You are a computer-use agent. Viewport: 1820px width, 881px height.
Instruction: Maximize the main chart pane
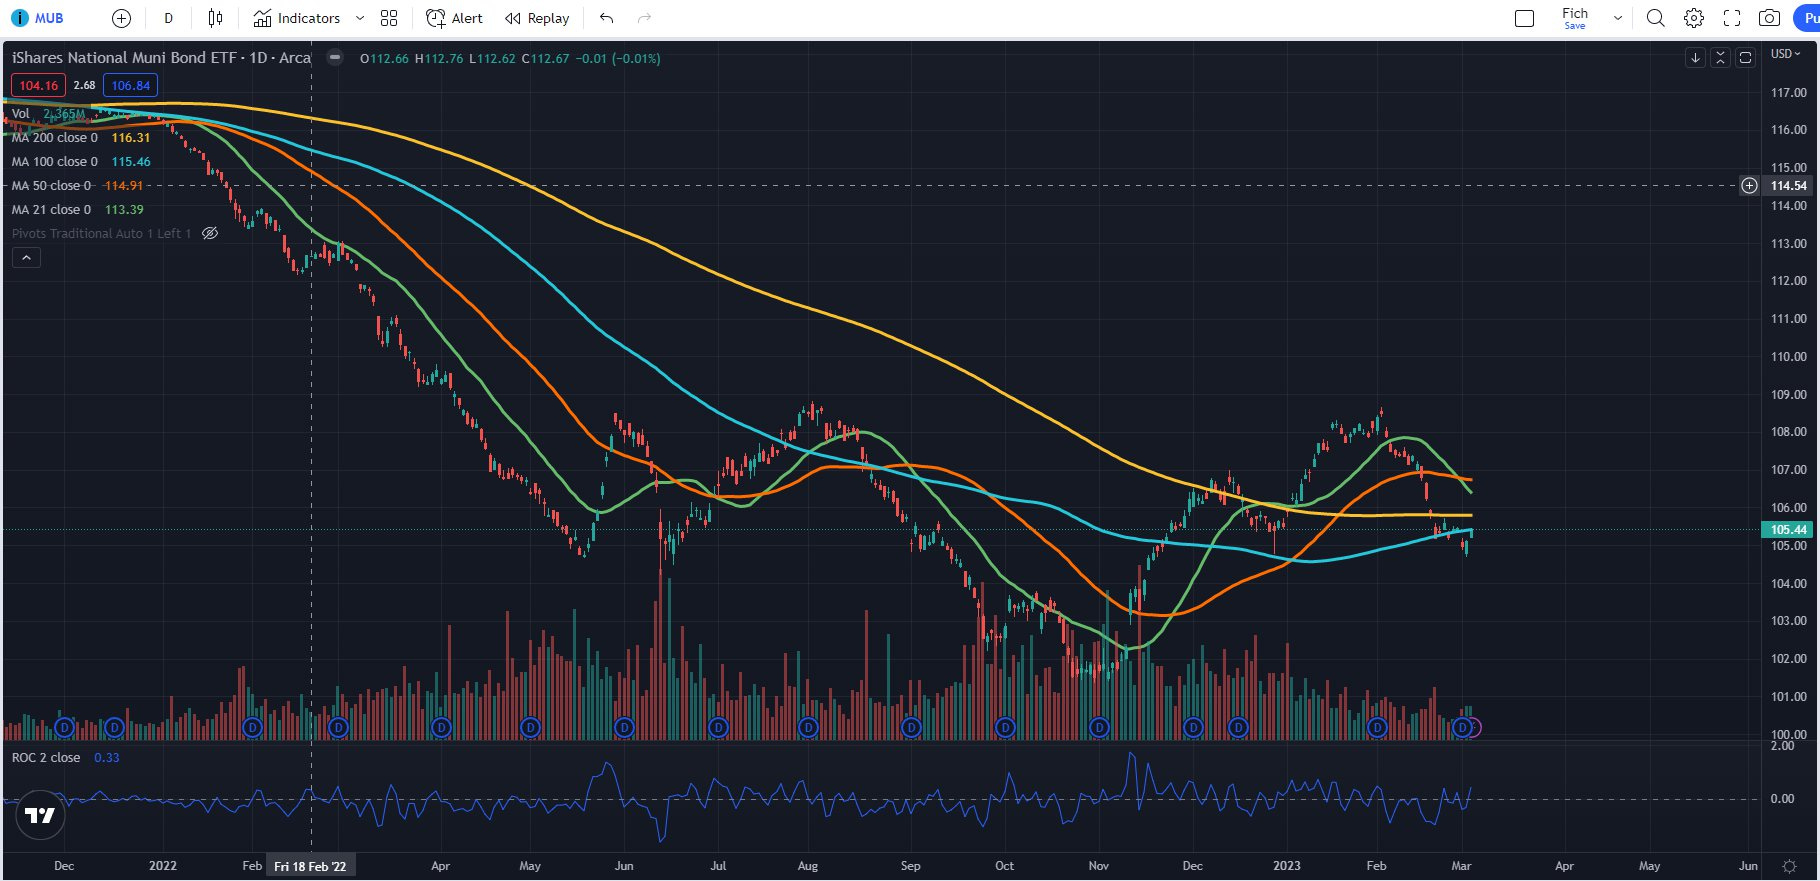tap(1745, 58)
